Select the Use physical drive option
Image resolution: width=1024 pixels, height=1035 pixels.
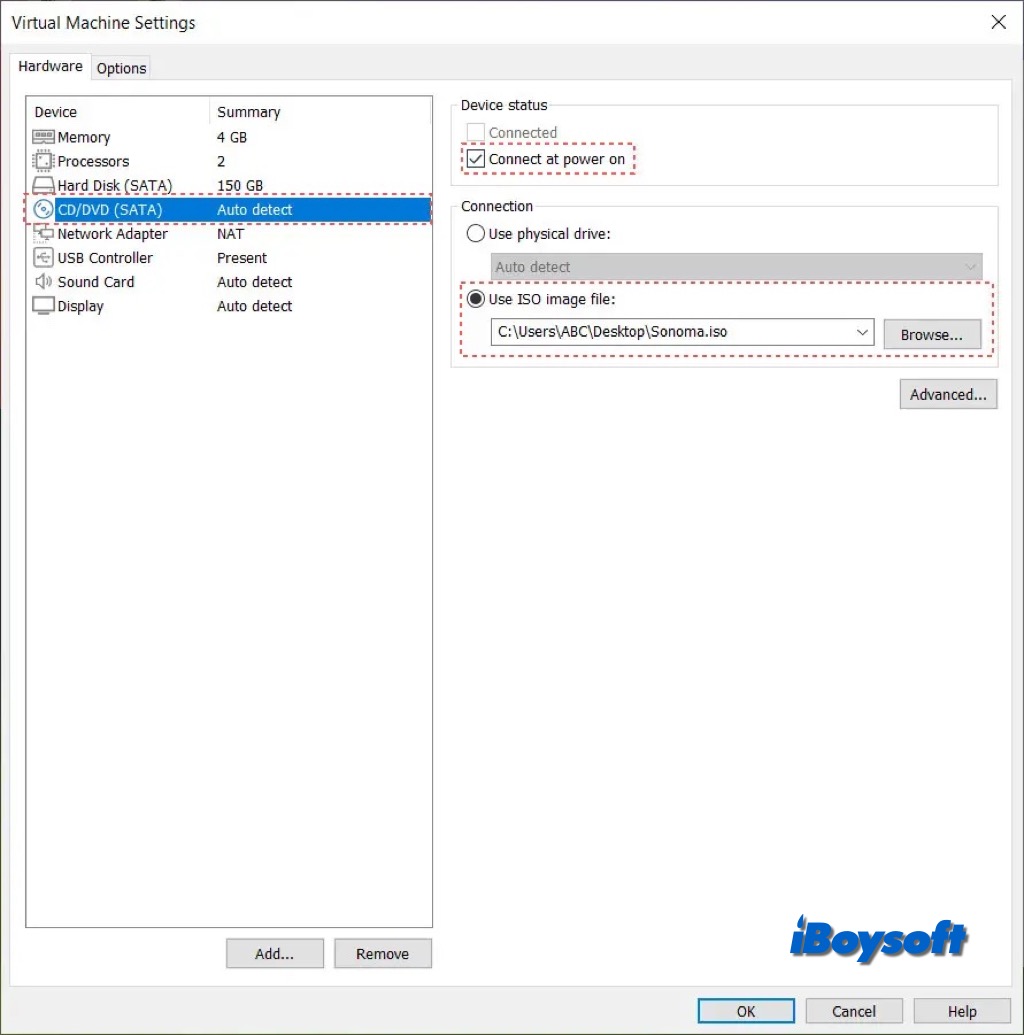pos(476,234)
